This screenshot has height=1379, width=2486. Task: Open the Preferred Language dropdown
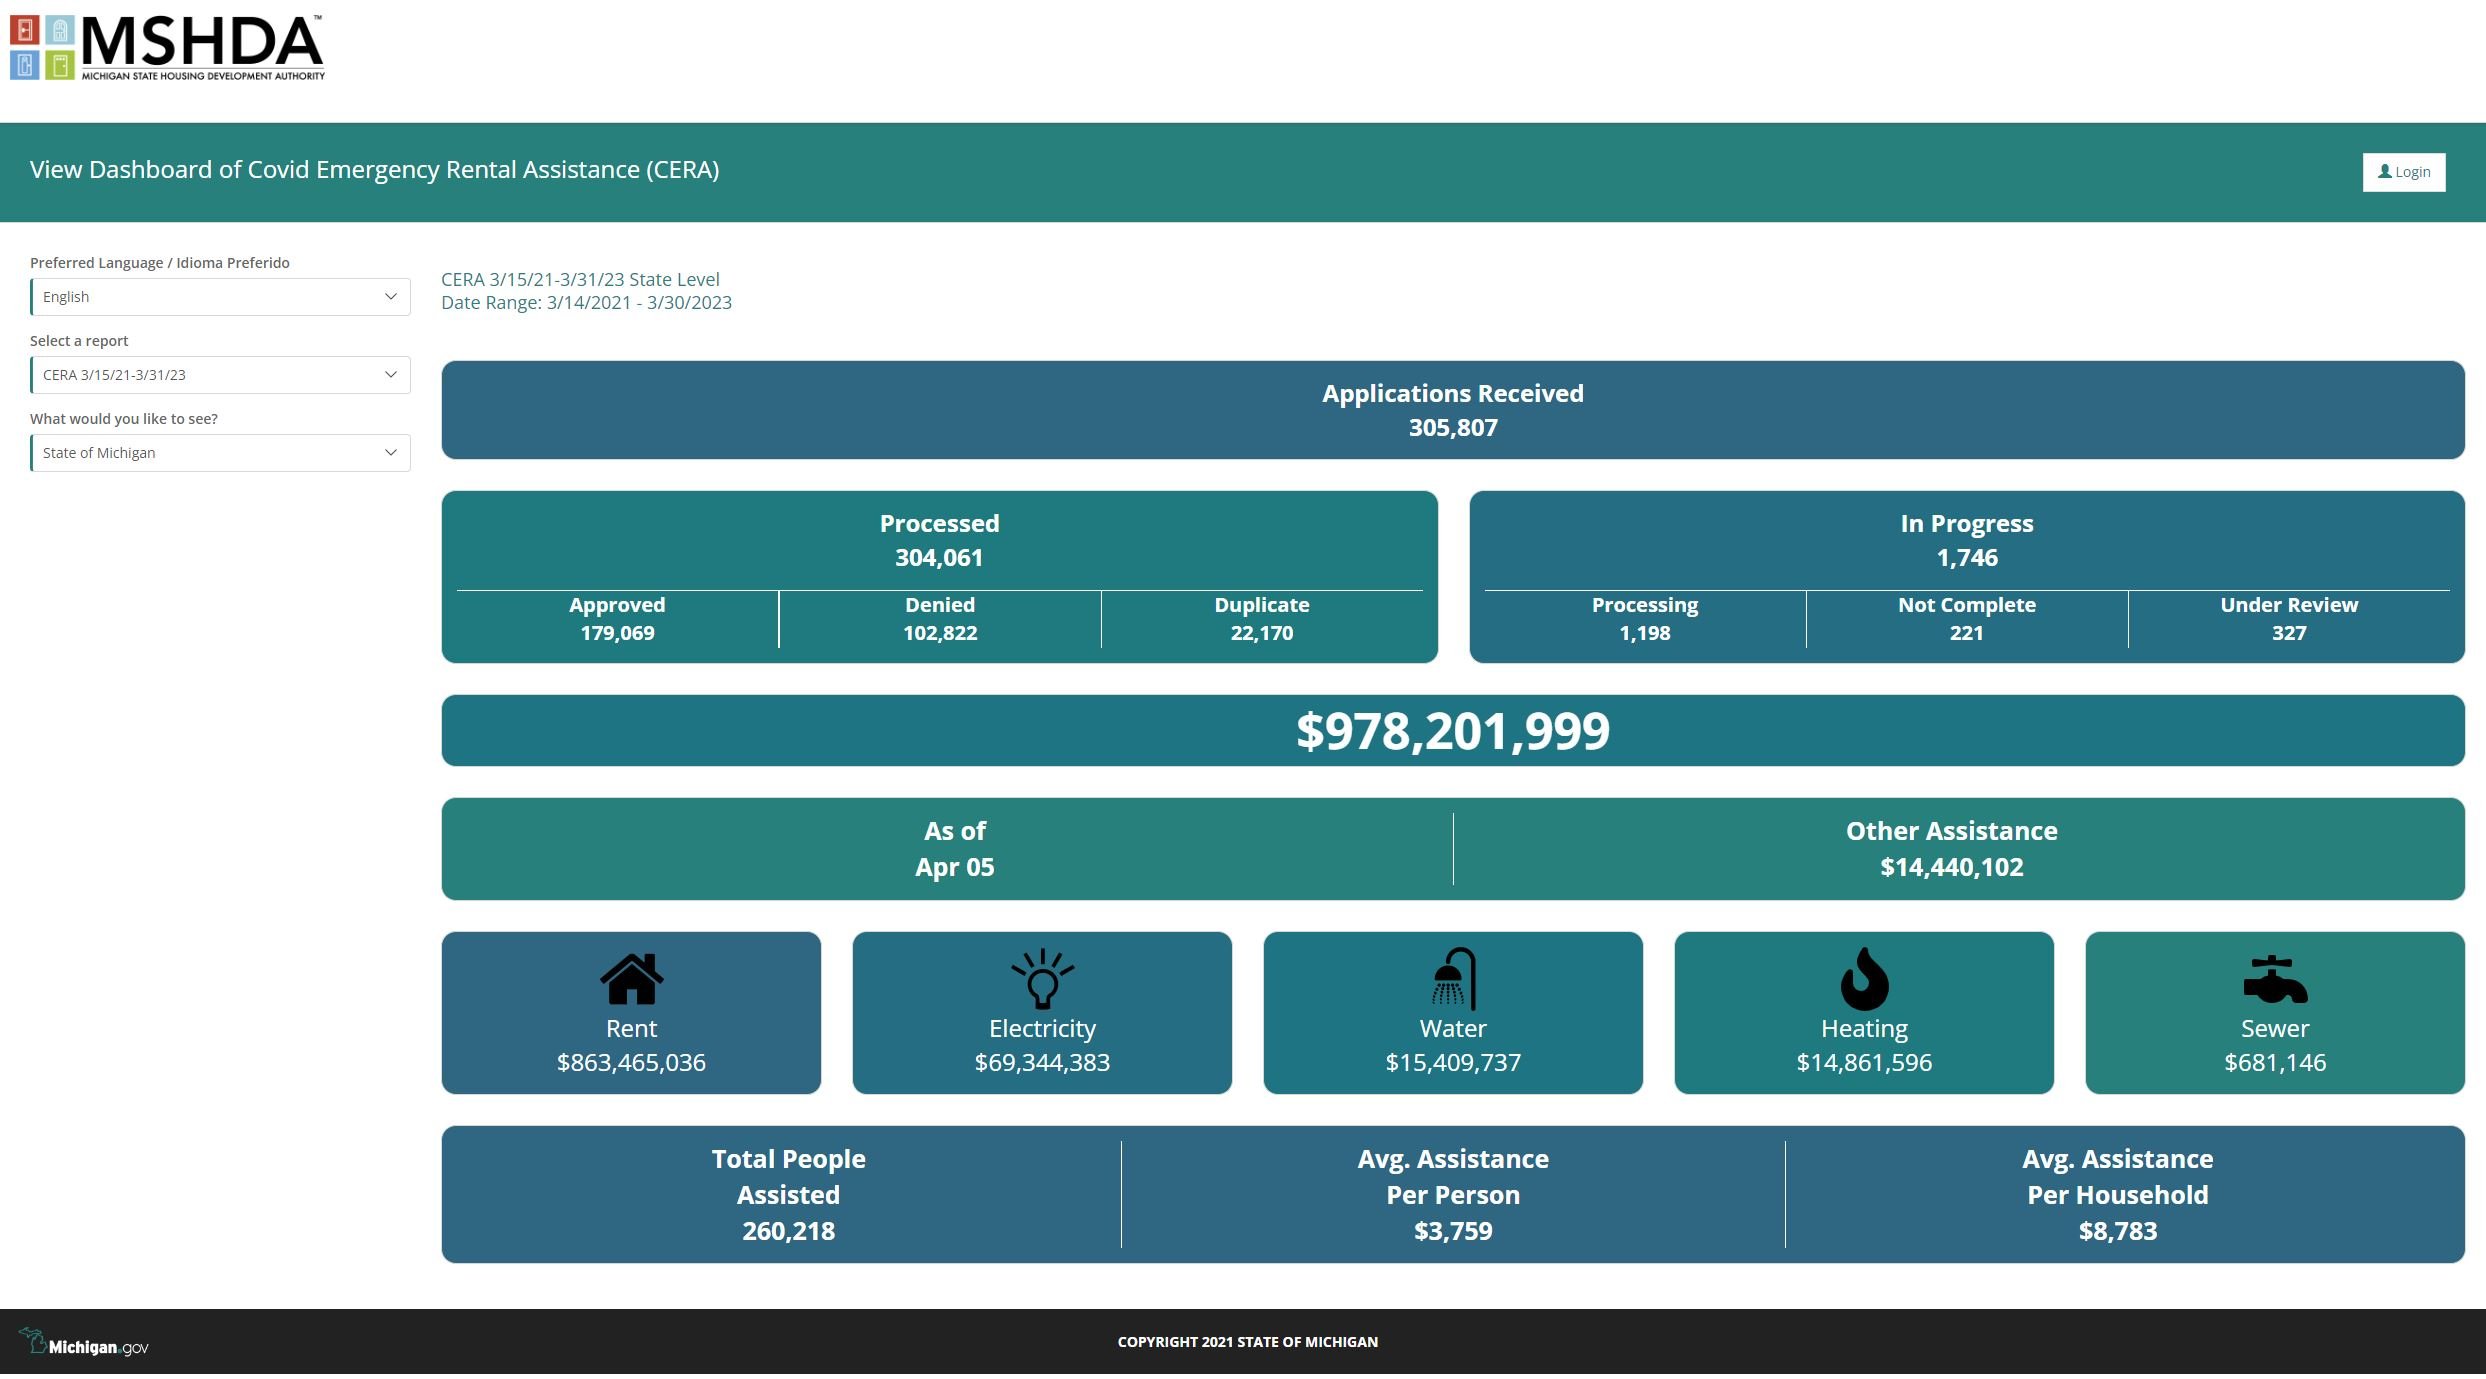220,296
